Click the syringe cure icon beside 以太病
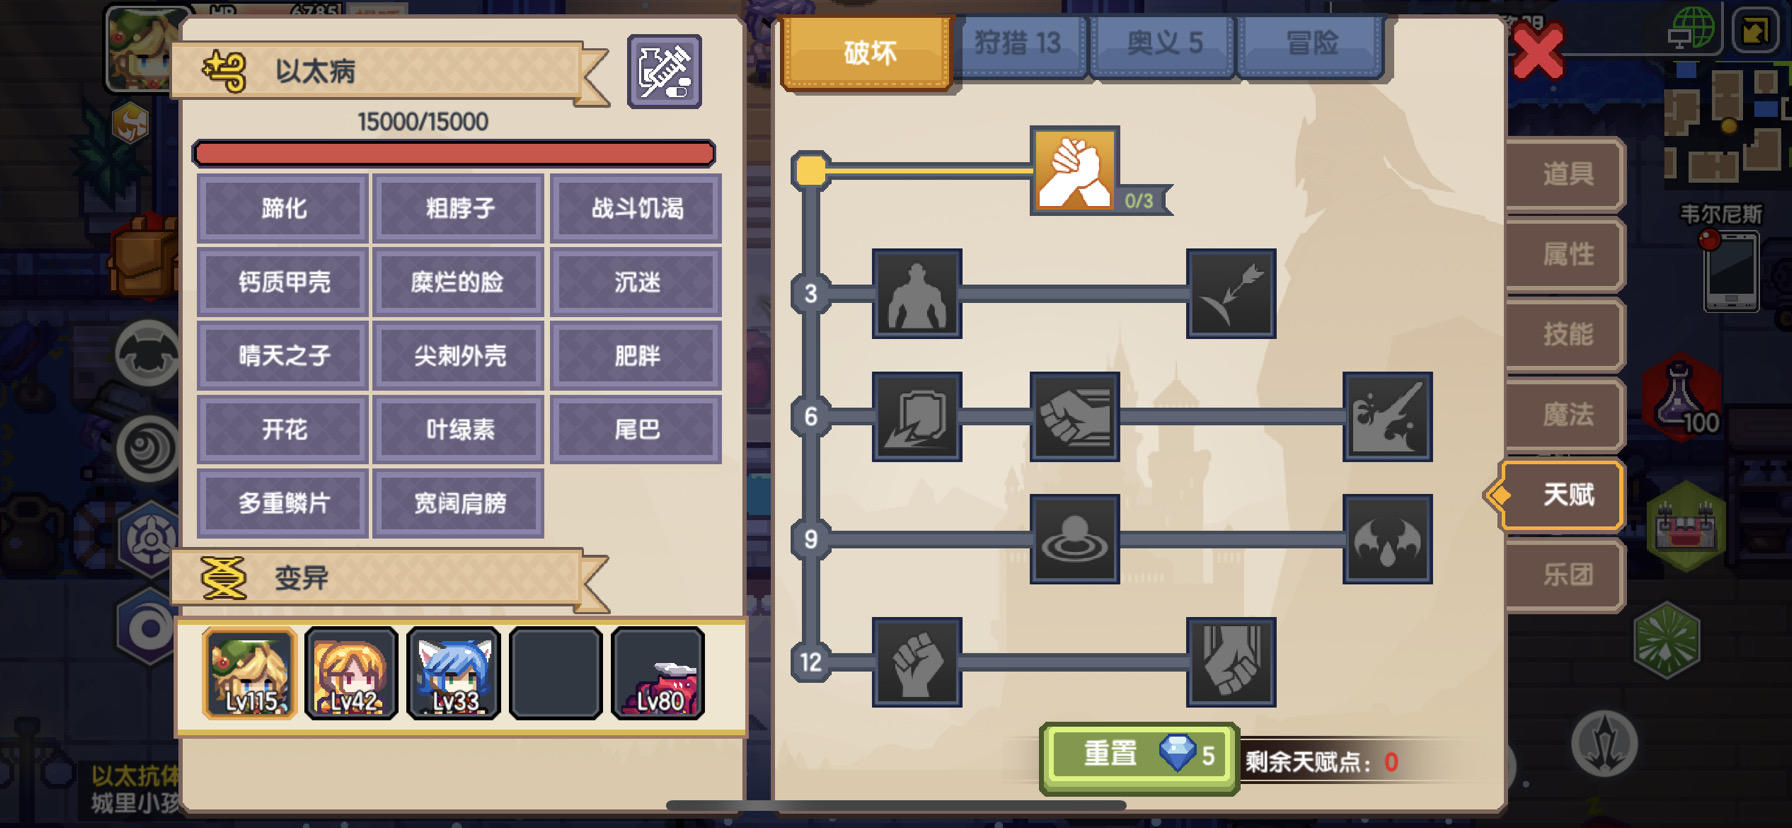 (665, 71)
